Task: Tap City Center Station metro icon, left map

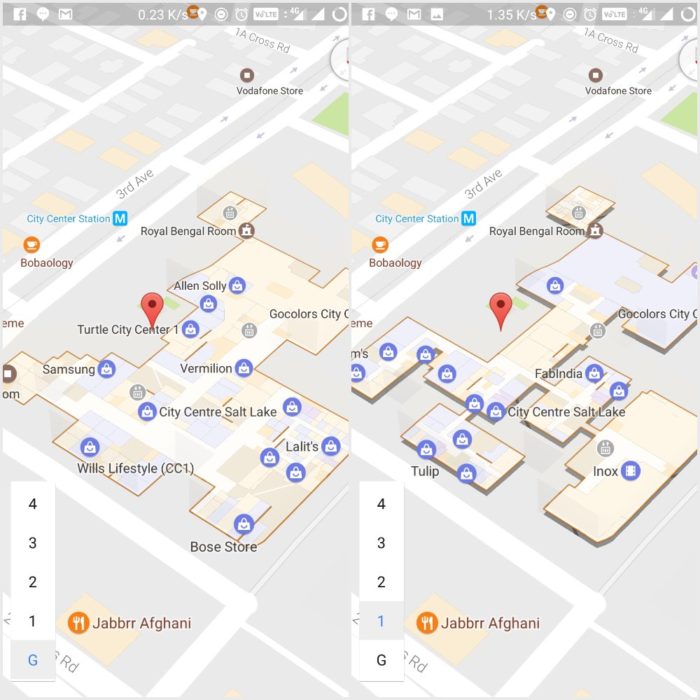Action: 120,218
